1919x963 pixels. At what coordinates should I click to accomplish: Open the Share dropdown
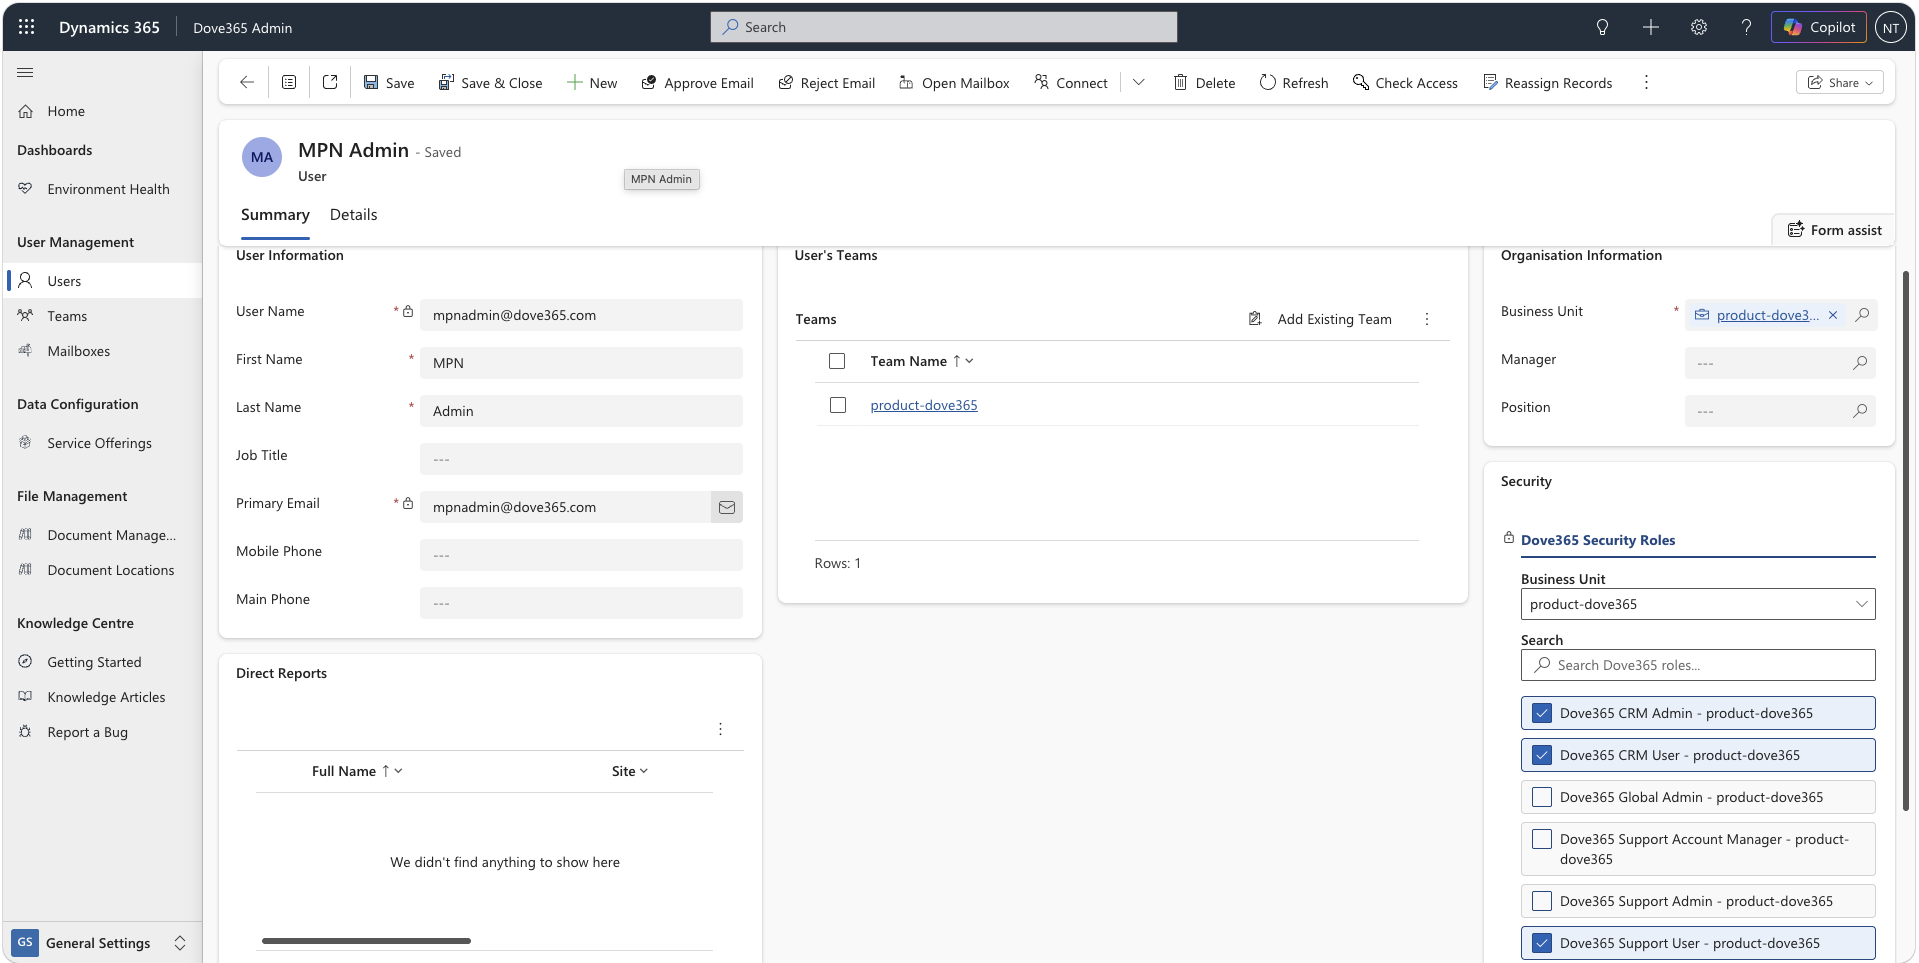point(1839,82)
